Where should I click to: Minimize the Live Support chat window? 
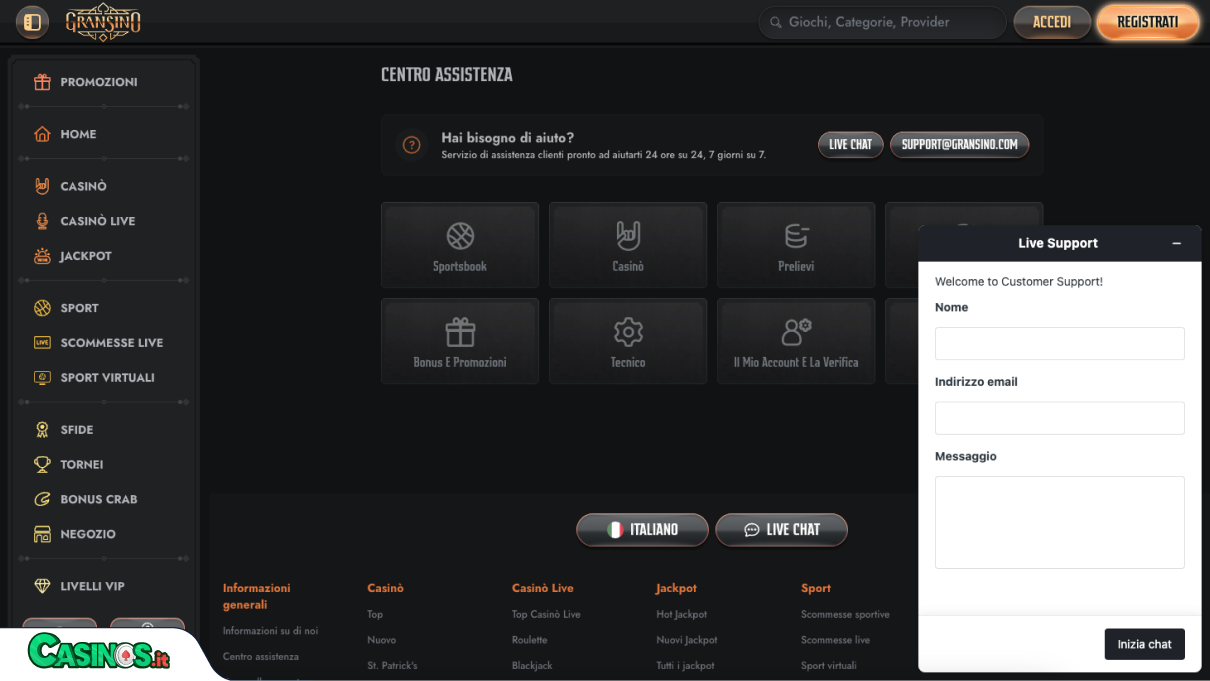coord(1176,243)
